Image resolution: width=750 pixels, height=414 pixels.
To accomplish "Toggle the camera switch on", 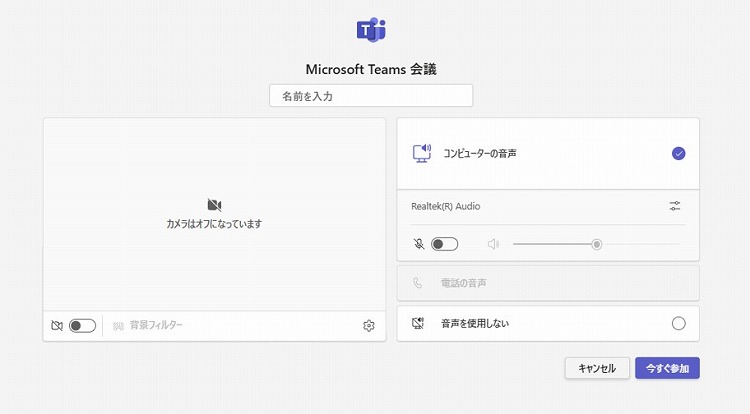I will pos(82,326).
